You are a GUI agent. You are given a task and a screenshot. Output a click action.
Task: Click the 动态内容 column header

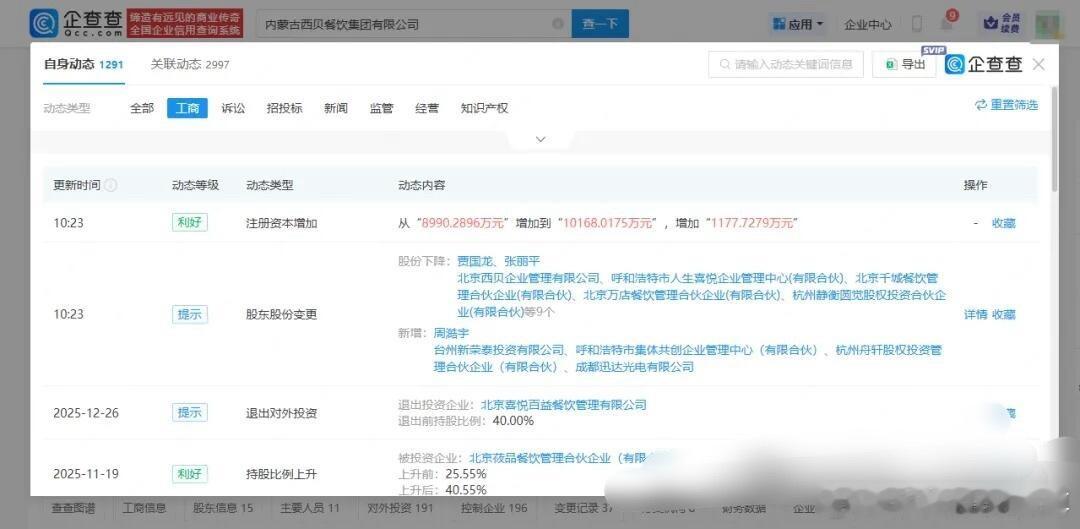tap(422, 185)
